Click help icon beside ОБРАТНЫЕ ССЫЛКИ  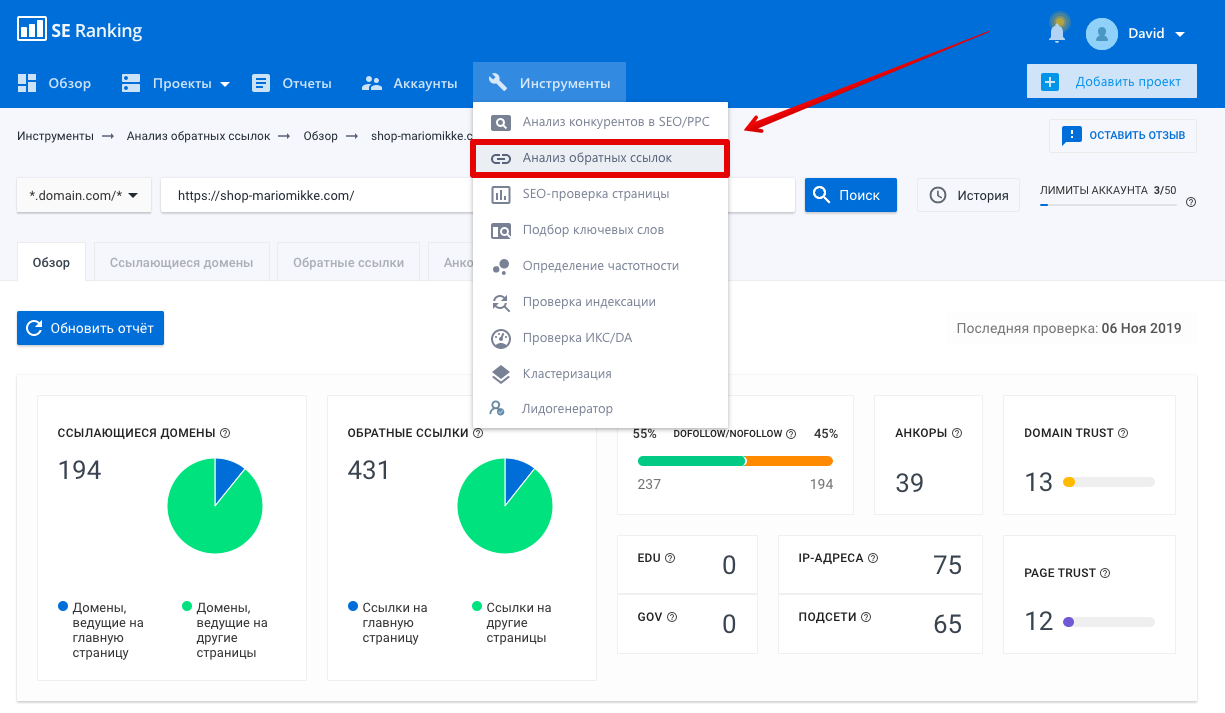[x=478, y=433]
